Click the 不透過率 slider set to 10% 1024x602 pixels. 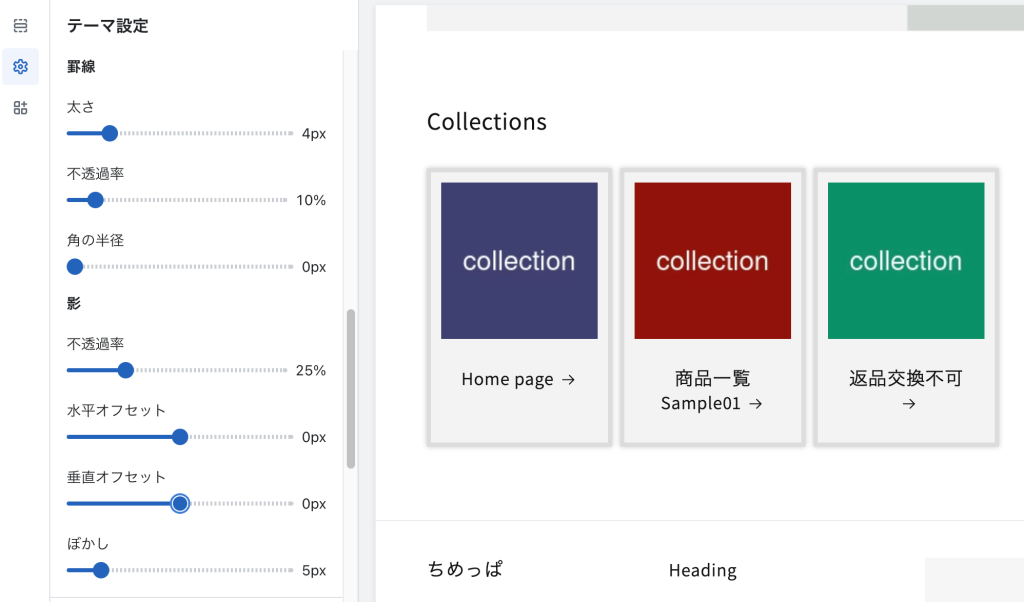coord(95,200)
